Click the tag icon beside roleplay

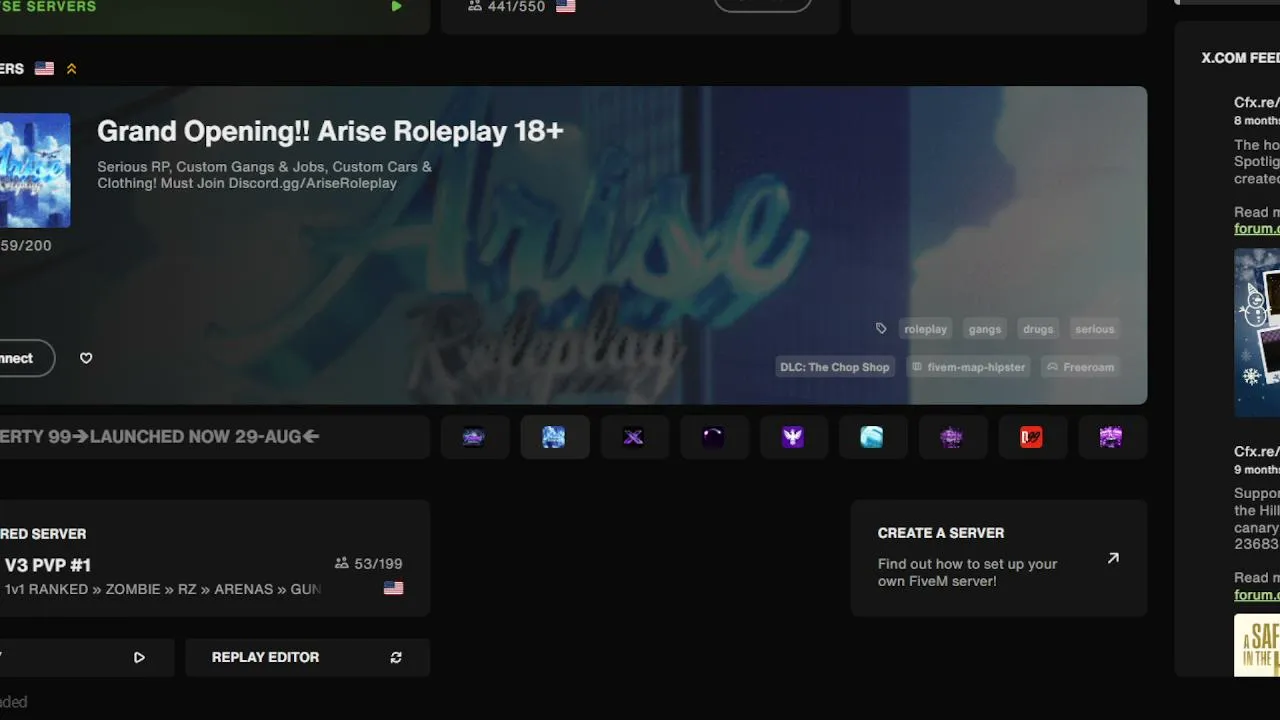point(881,329)
